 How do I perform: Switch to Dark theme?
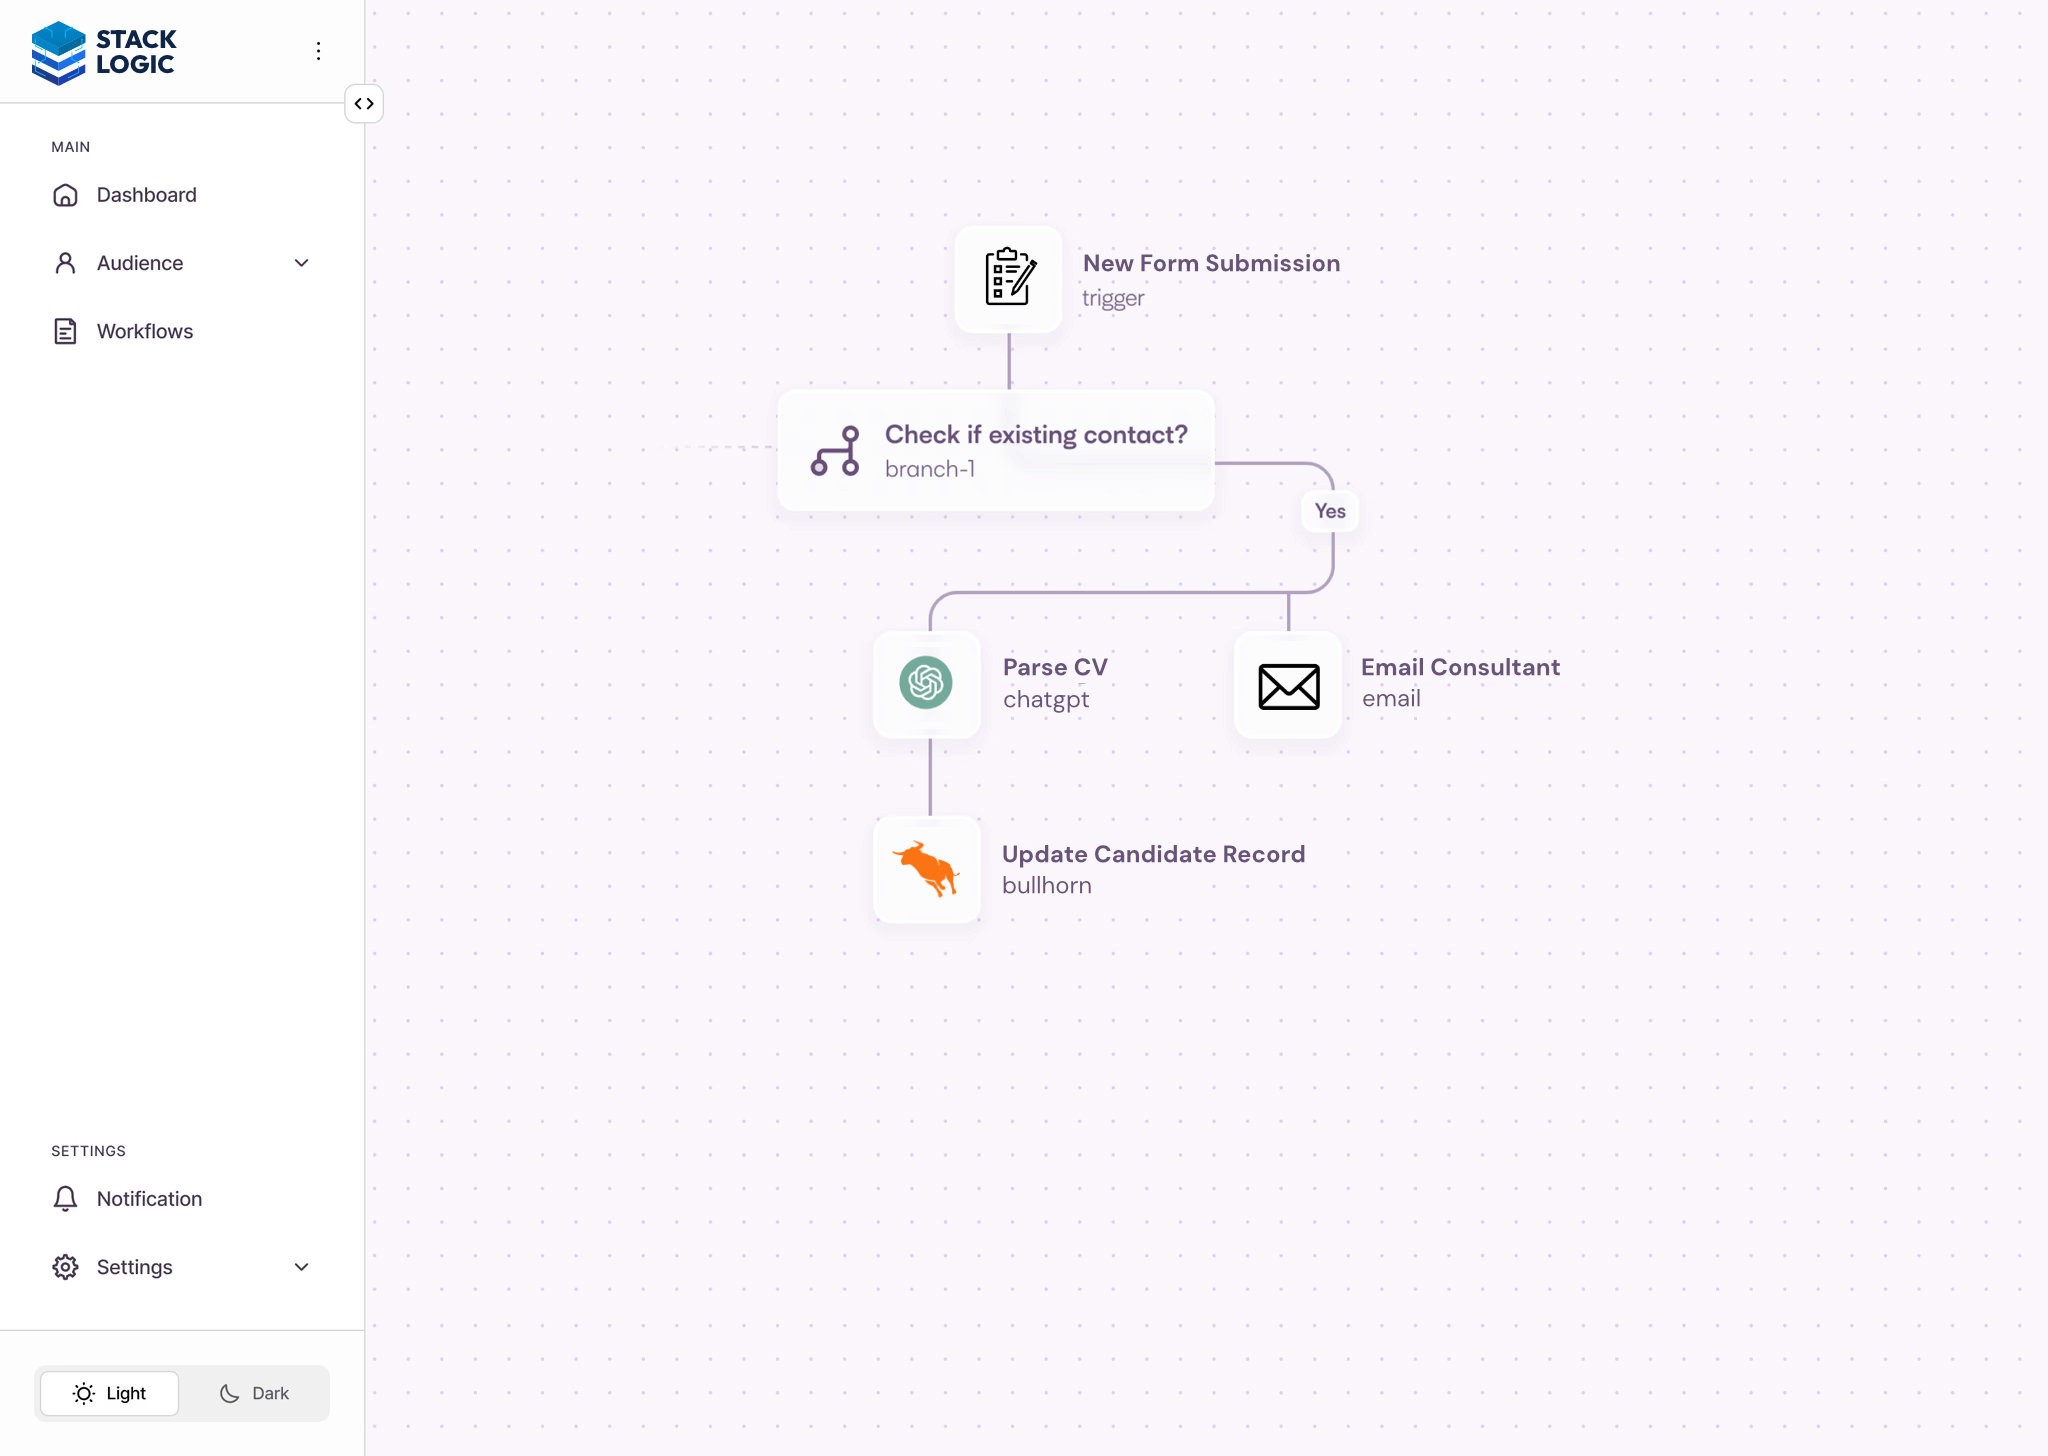click(254, 1393)
